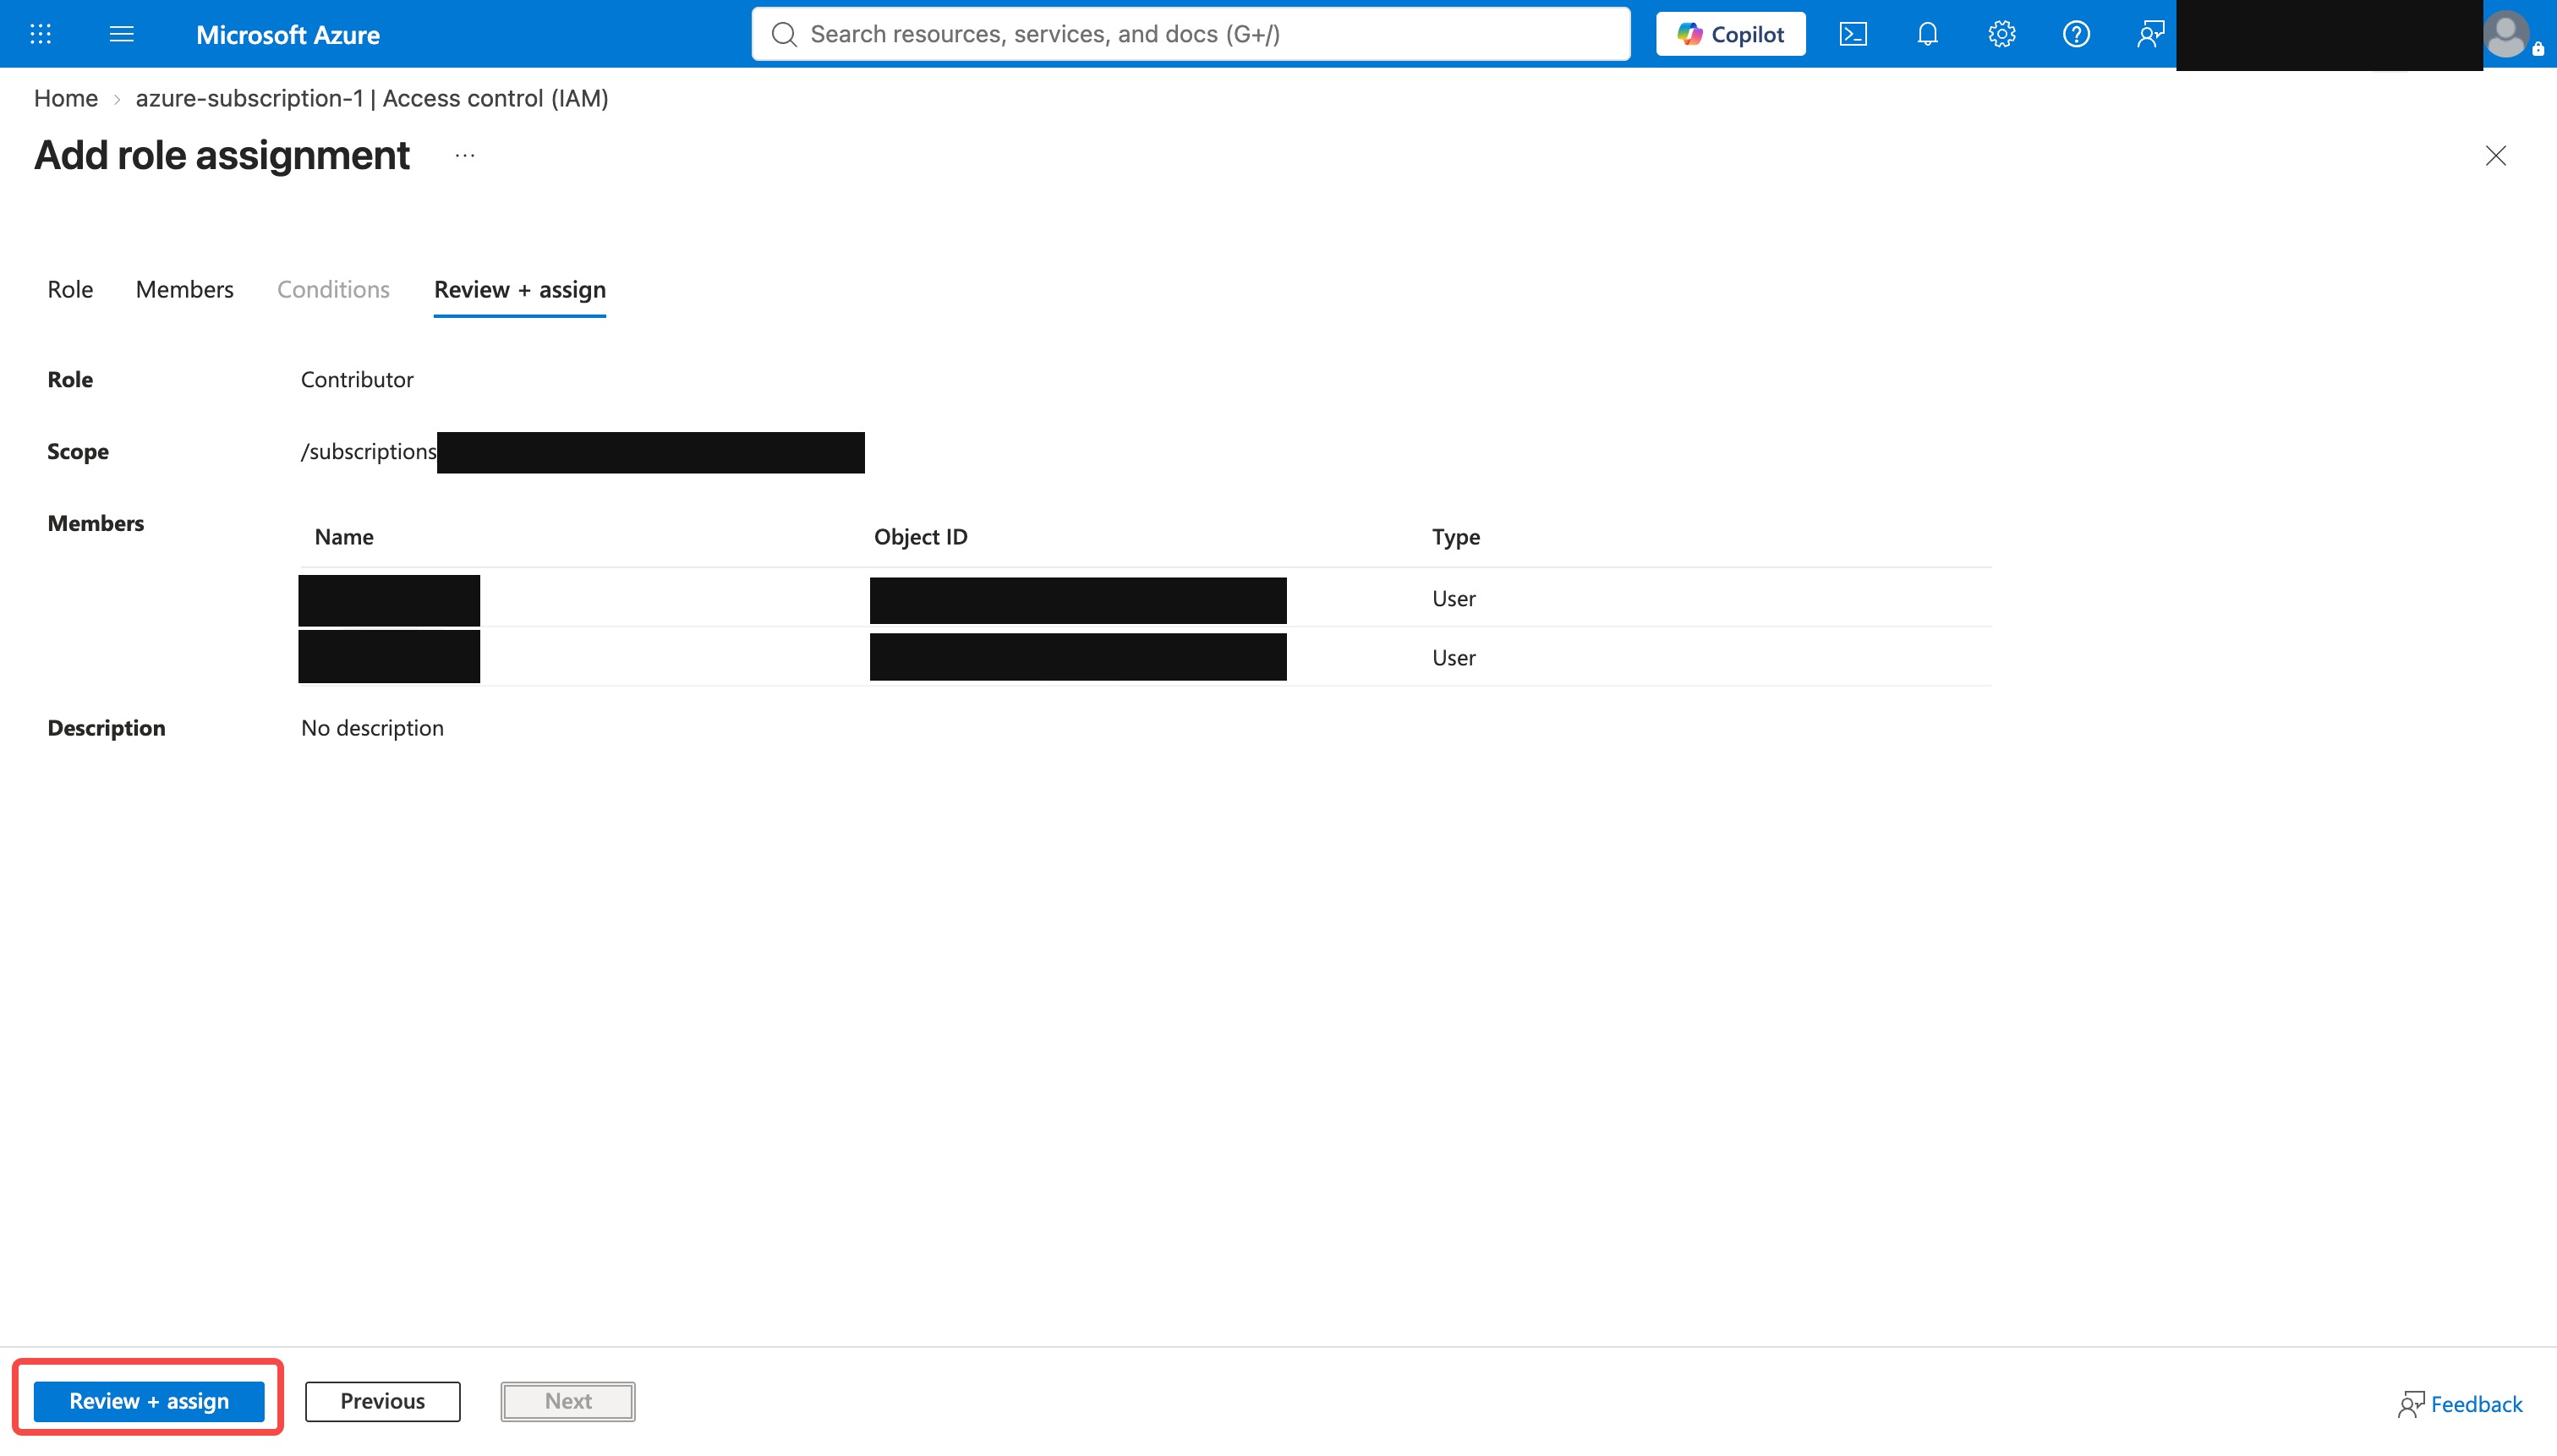Viewport: 2557px width, 1456px height.
Task: Open the hamburger portal menu
Action: tap(121, 34)
